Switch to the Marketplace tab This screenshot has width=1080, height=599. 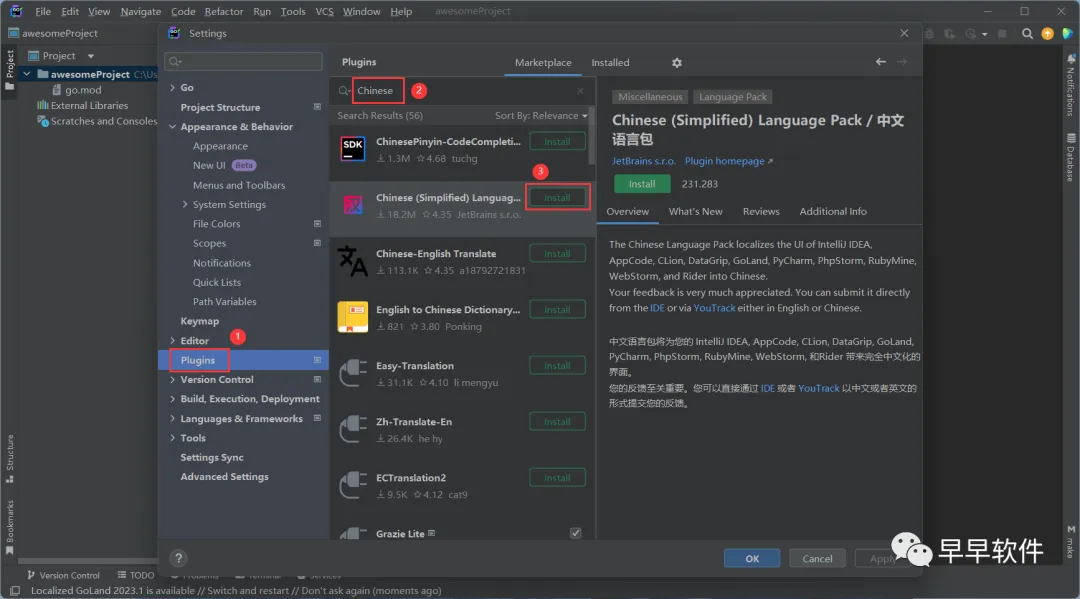click(543, 63)
